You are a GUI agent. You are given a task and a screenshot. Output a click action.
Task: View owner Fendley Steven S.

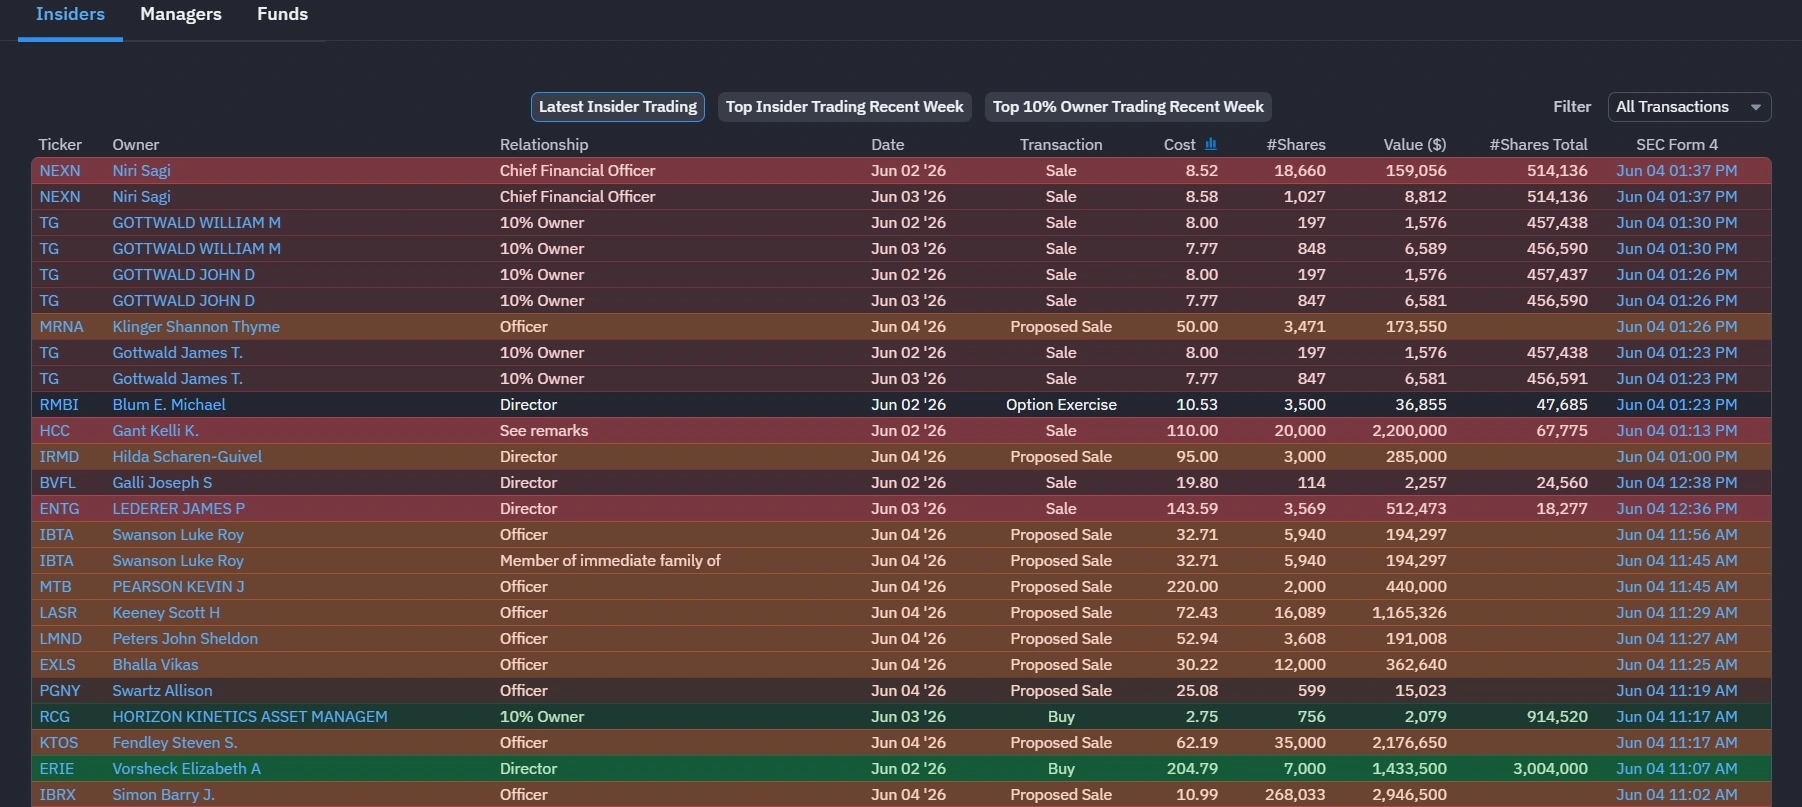click(175, 743)
